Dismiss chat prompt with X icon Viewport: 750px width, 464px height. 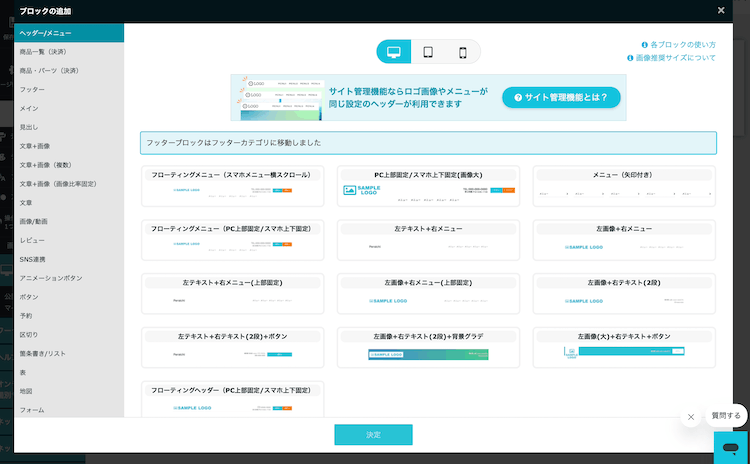(x=691, y=417)
